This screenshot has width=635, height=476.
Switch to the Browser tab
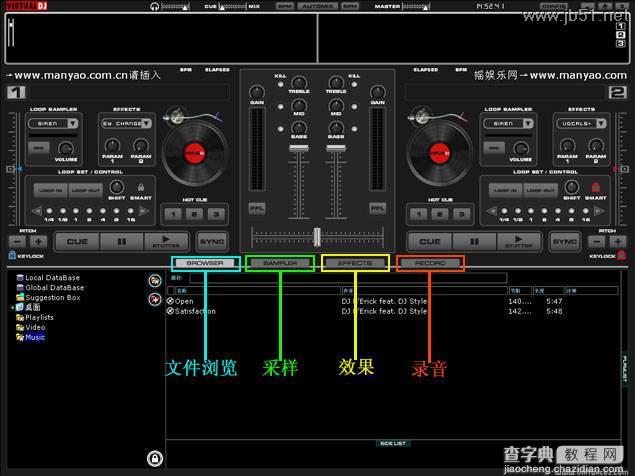[205, 263]
